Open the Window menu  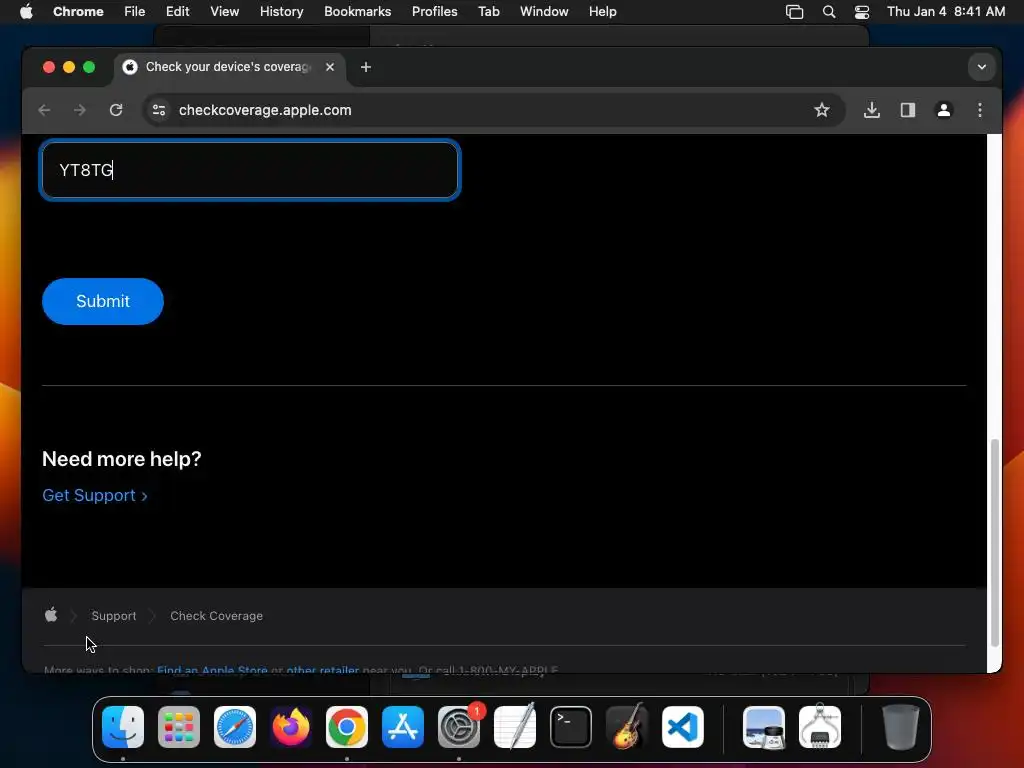(x=544, y=12)
